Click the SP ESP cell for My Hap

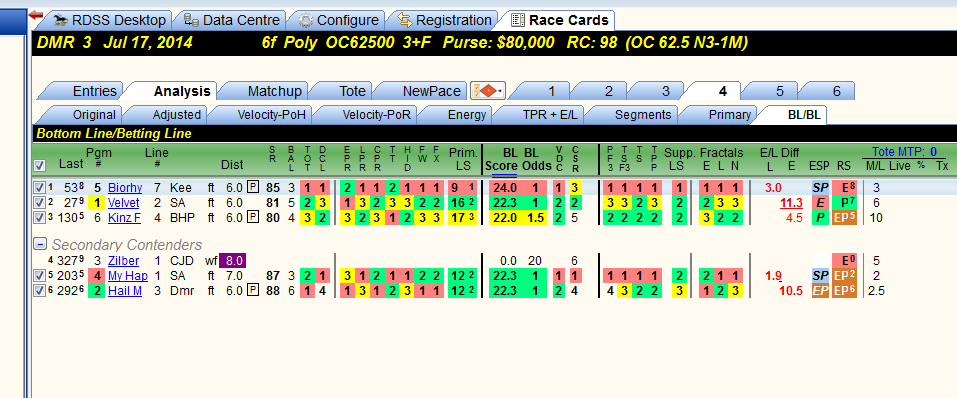[819, 277]
